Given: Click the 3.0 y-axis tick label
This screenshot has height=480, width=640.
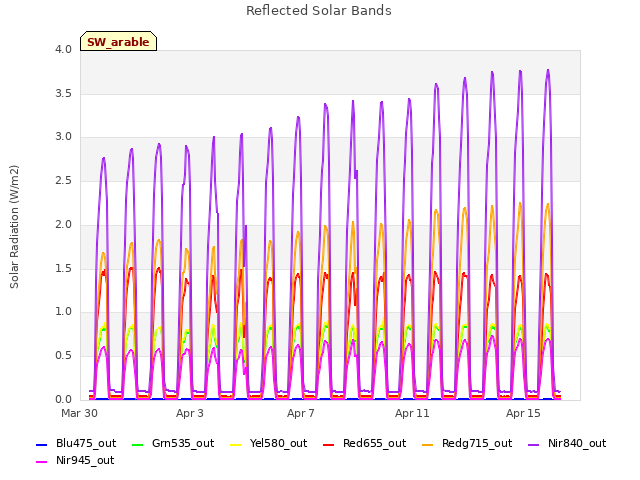Looking at the screenshot, I should (63, 137).
